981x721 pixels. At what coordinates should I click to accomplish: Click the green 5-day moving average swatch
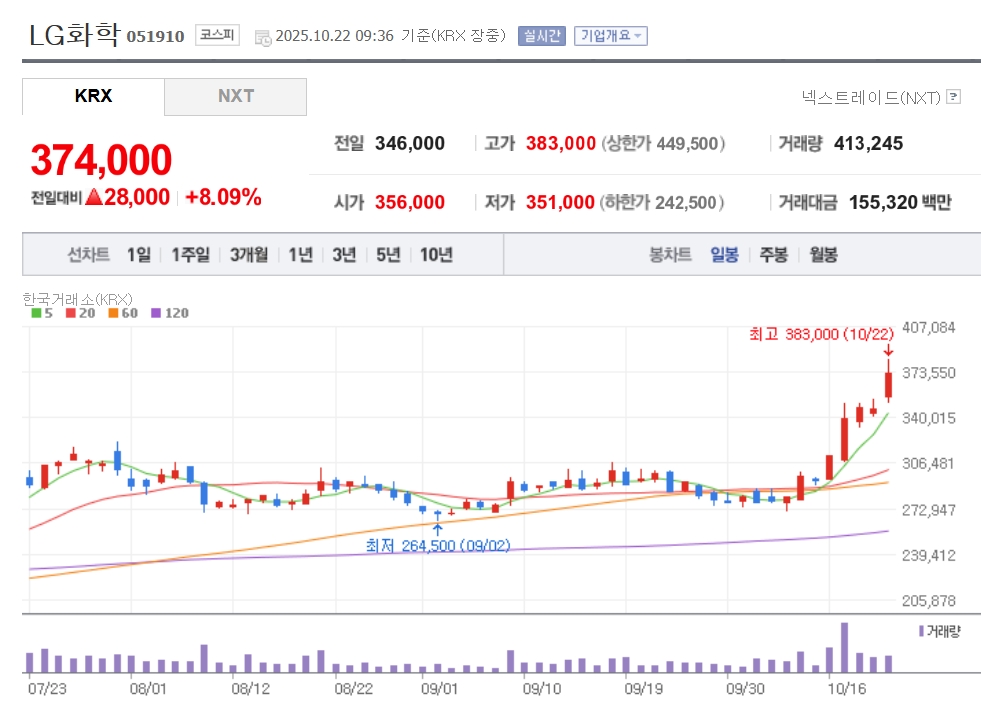point(36,313)
